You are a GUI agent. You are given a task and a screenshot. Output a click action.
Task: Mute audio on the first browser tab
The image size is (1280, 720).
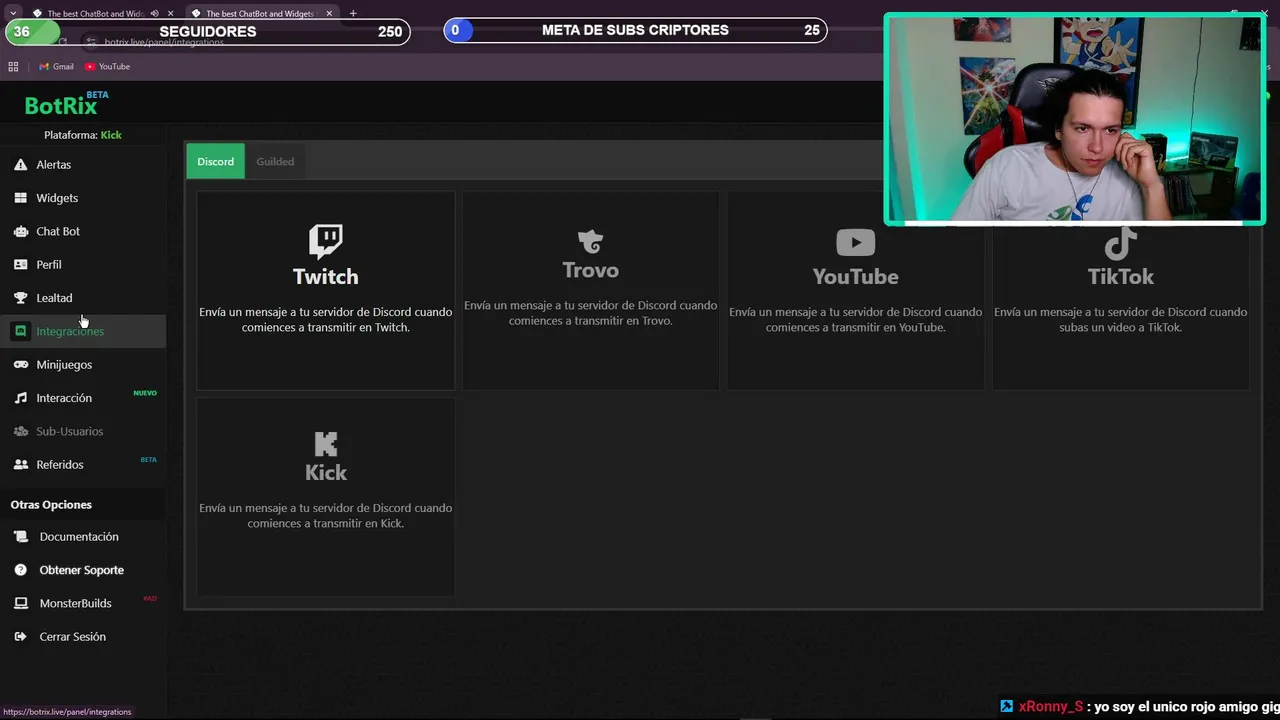154,14
